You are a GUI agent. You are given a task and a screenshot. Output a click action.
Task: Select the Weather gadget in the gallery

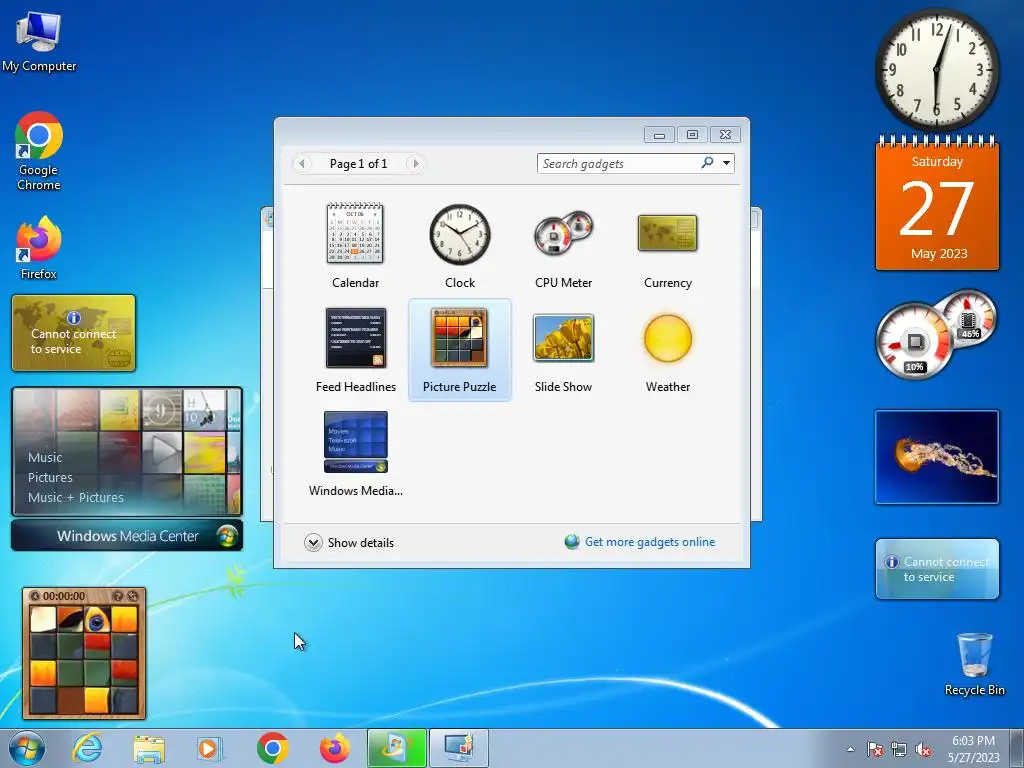click(667, 349)
